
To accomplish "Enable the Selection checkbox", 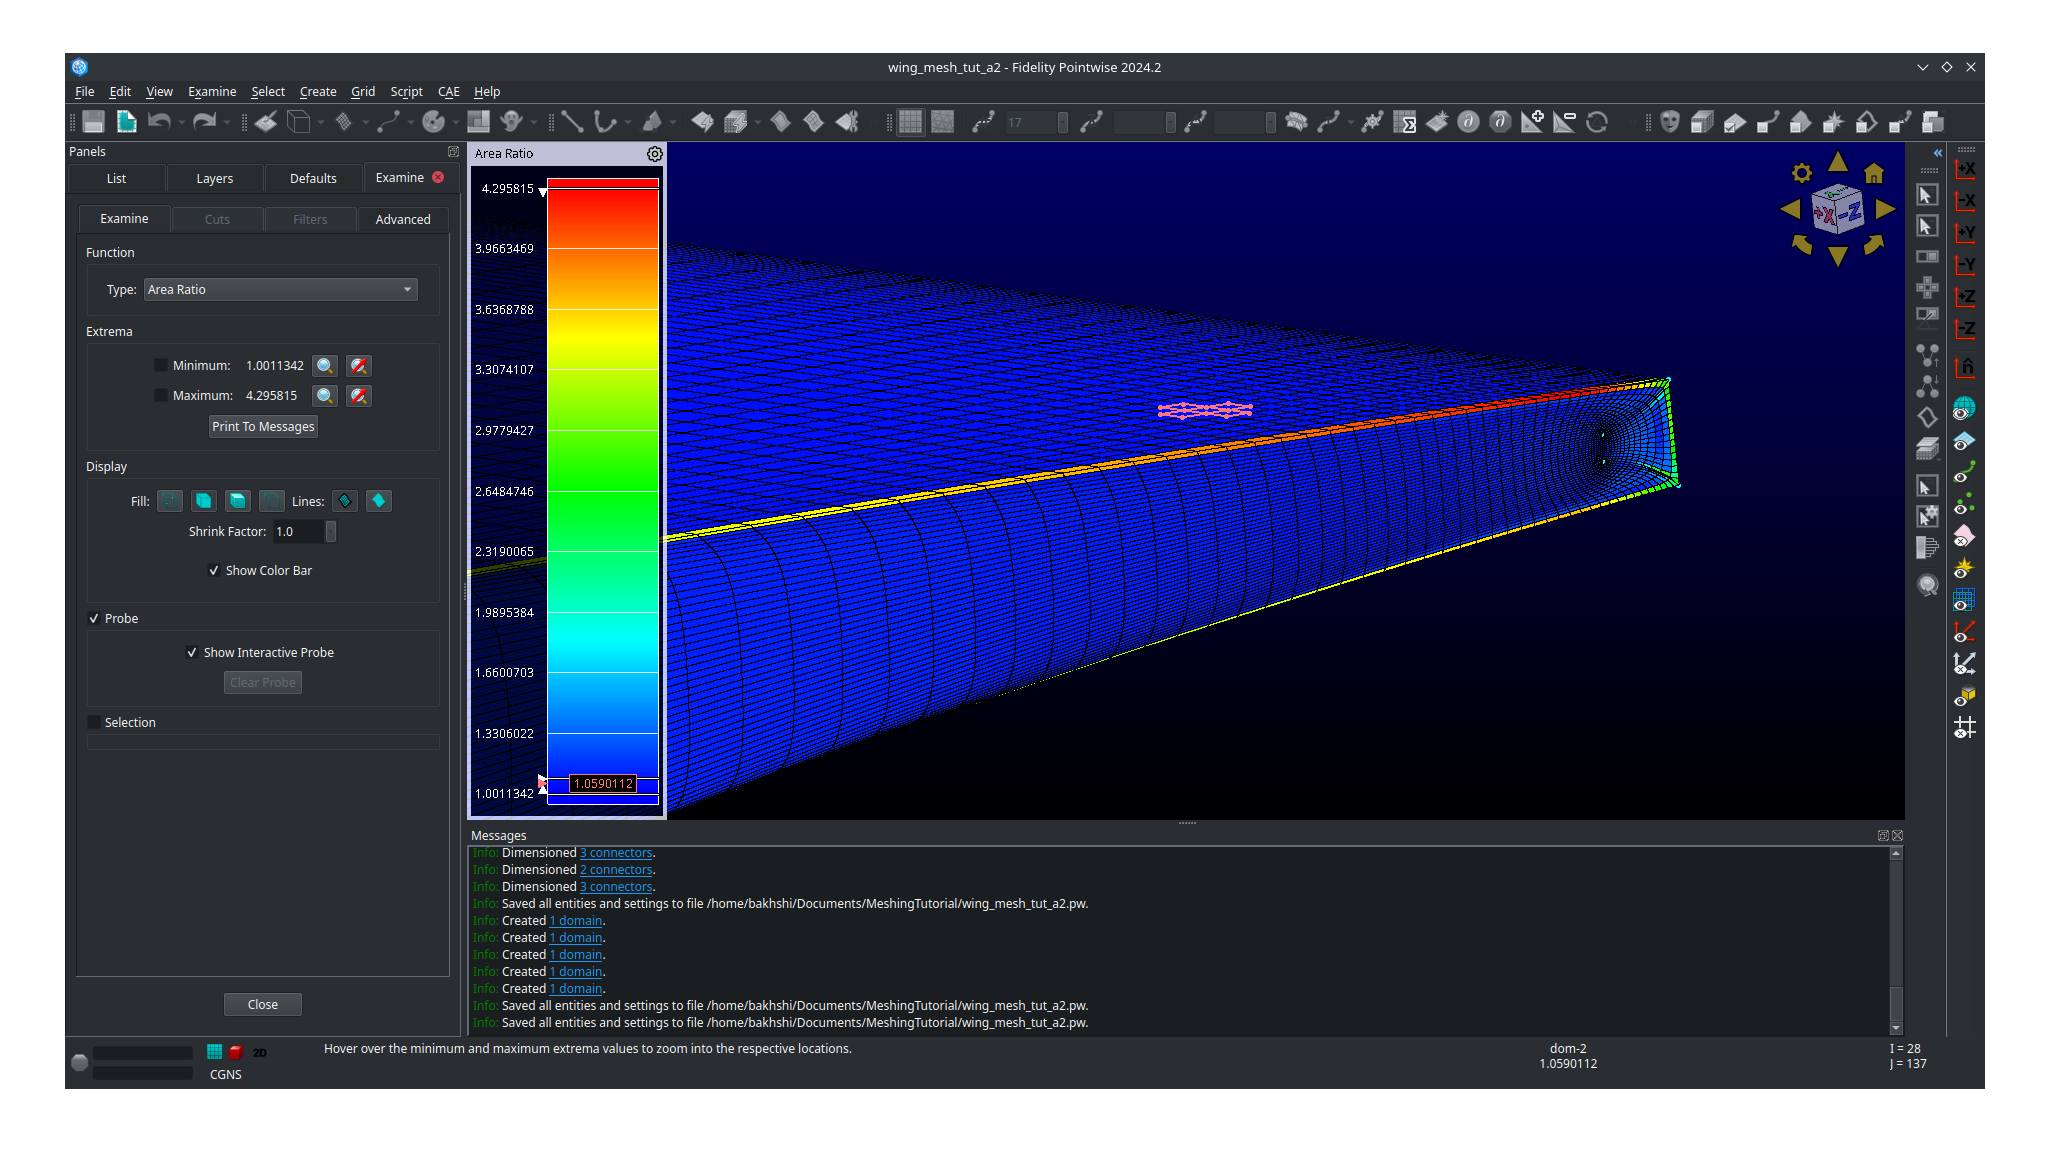I will coord(95,722).
